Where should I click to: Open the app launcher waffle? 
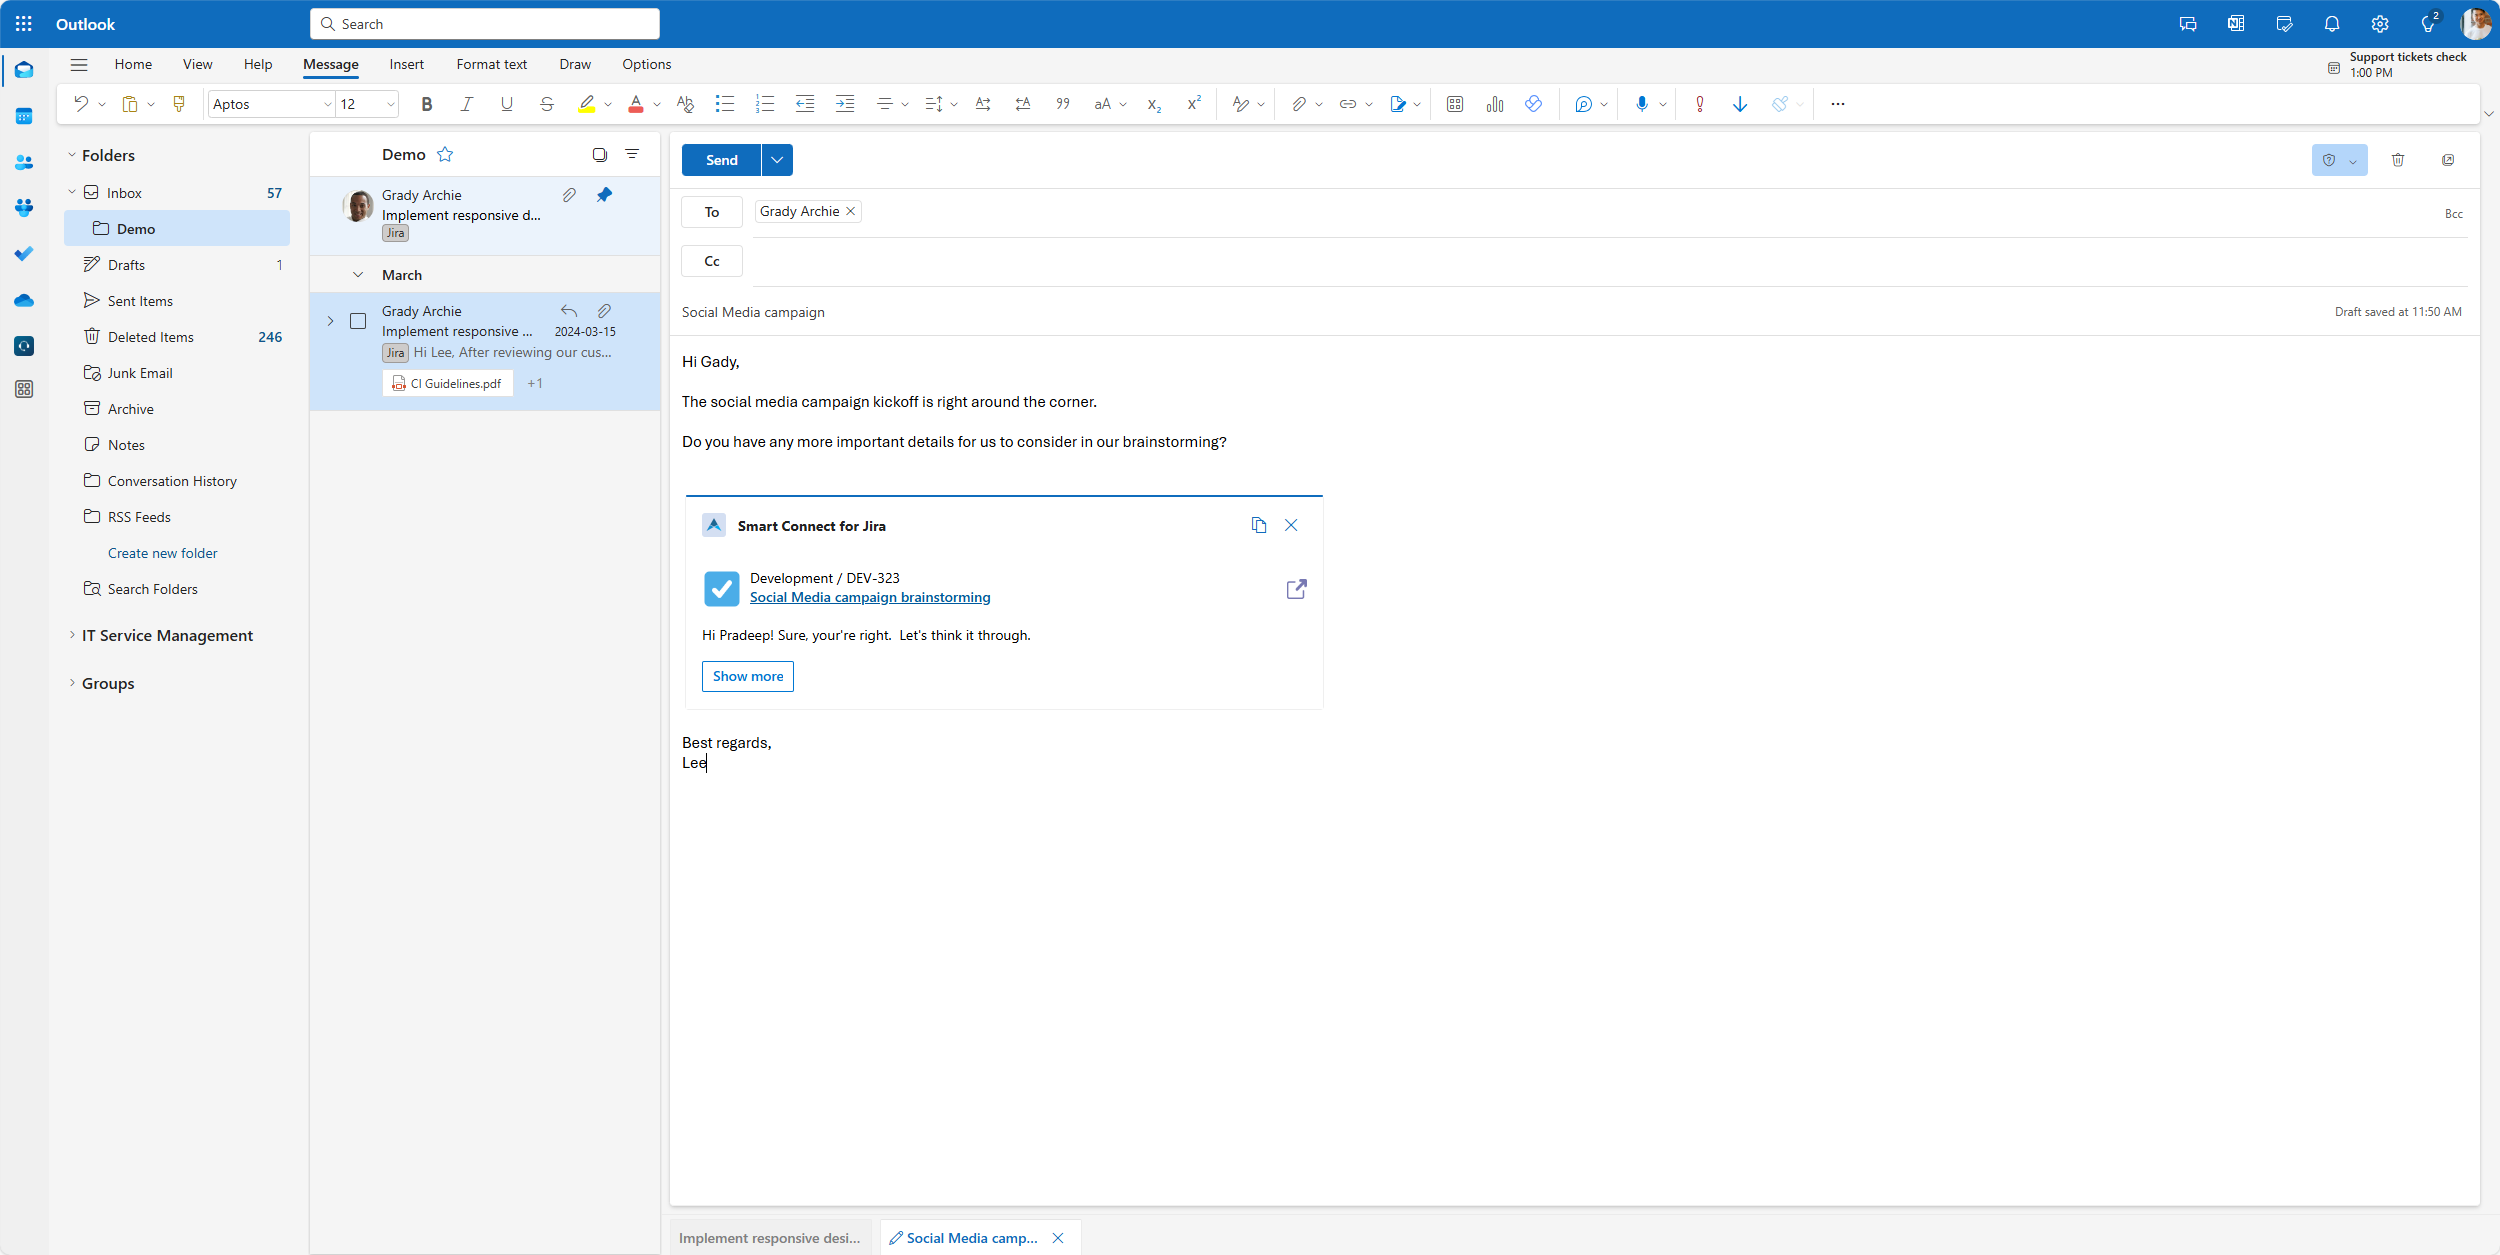click(x=24, y=24)
